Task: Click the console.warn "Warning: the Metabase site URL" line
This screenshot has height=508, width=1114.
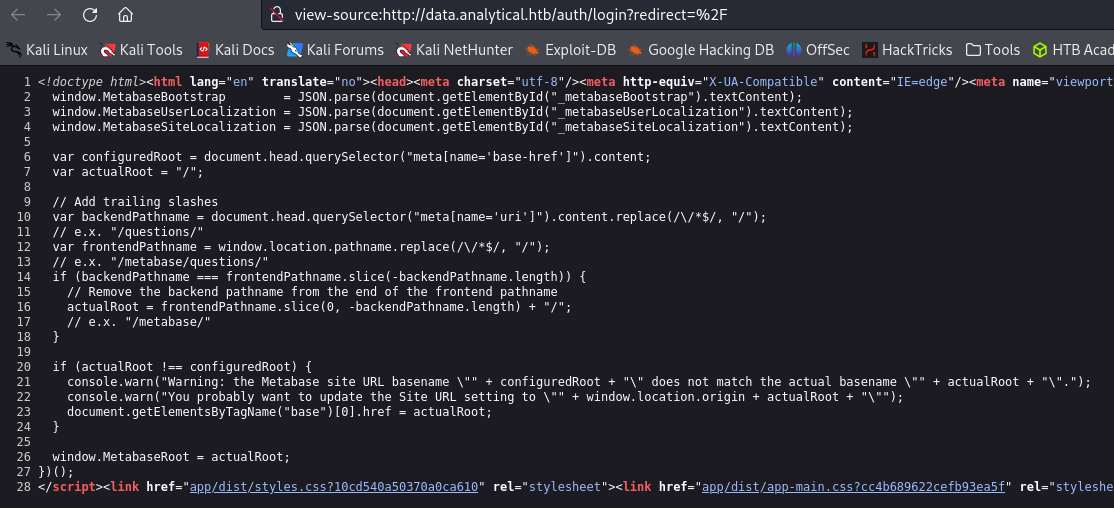Action: tap(579, 382)
